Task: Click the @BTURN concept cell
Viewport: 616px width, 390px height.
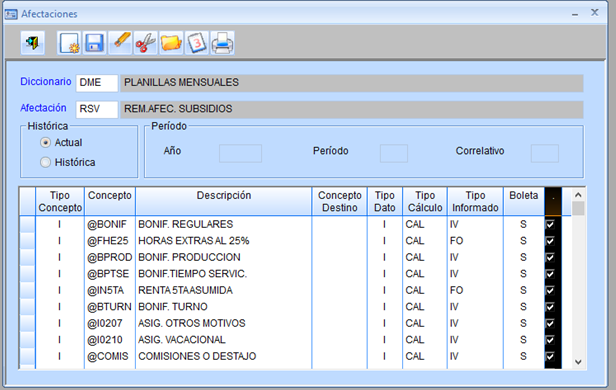Action: pos(110,307)
